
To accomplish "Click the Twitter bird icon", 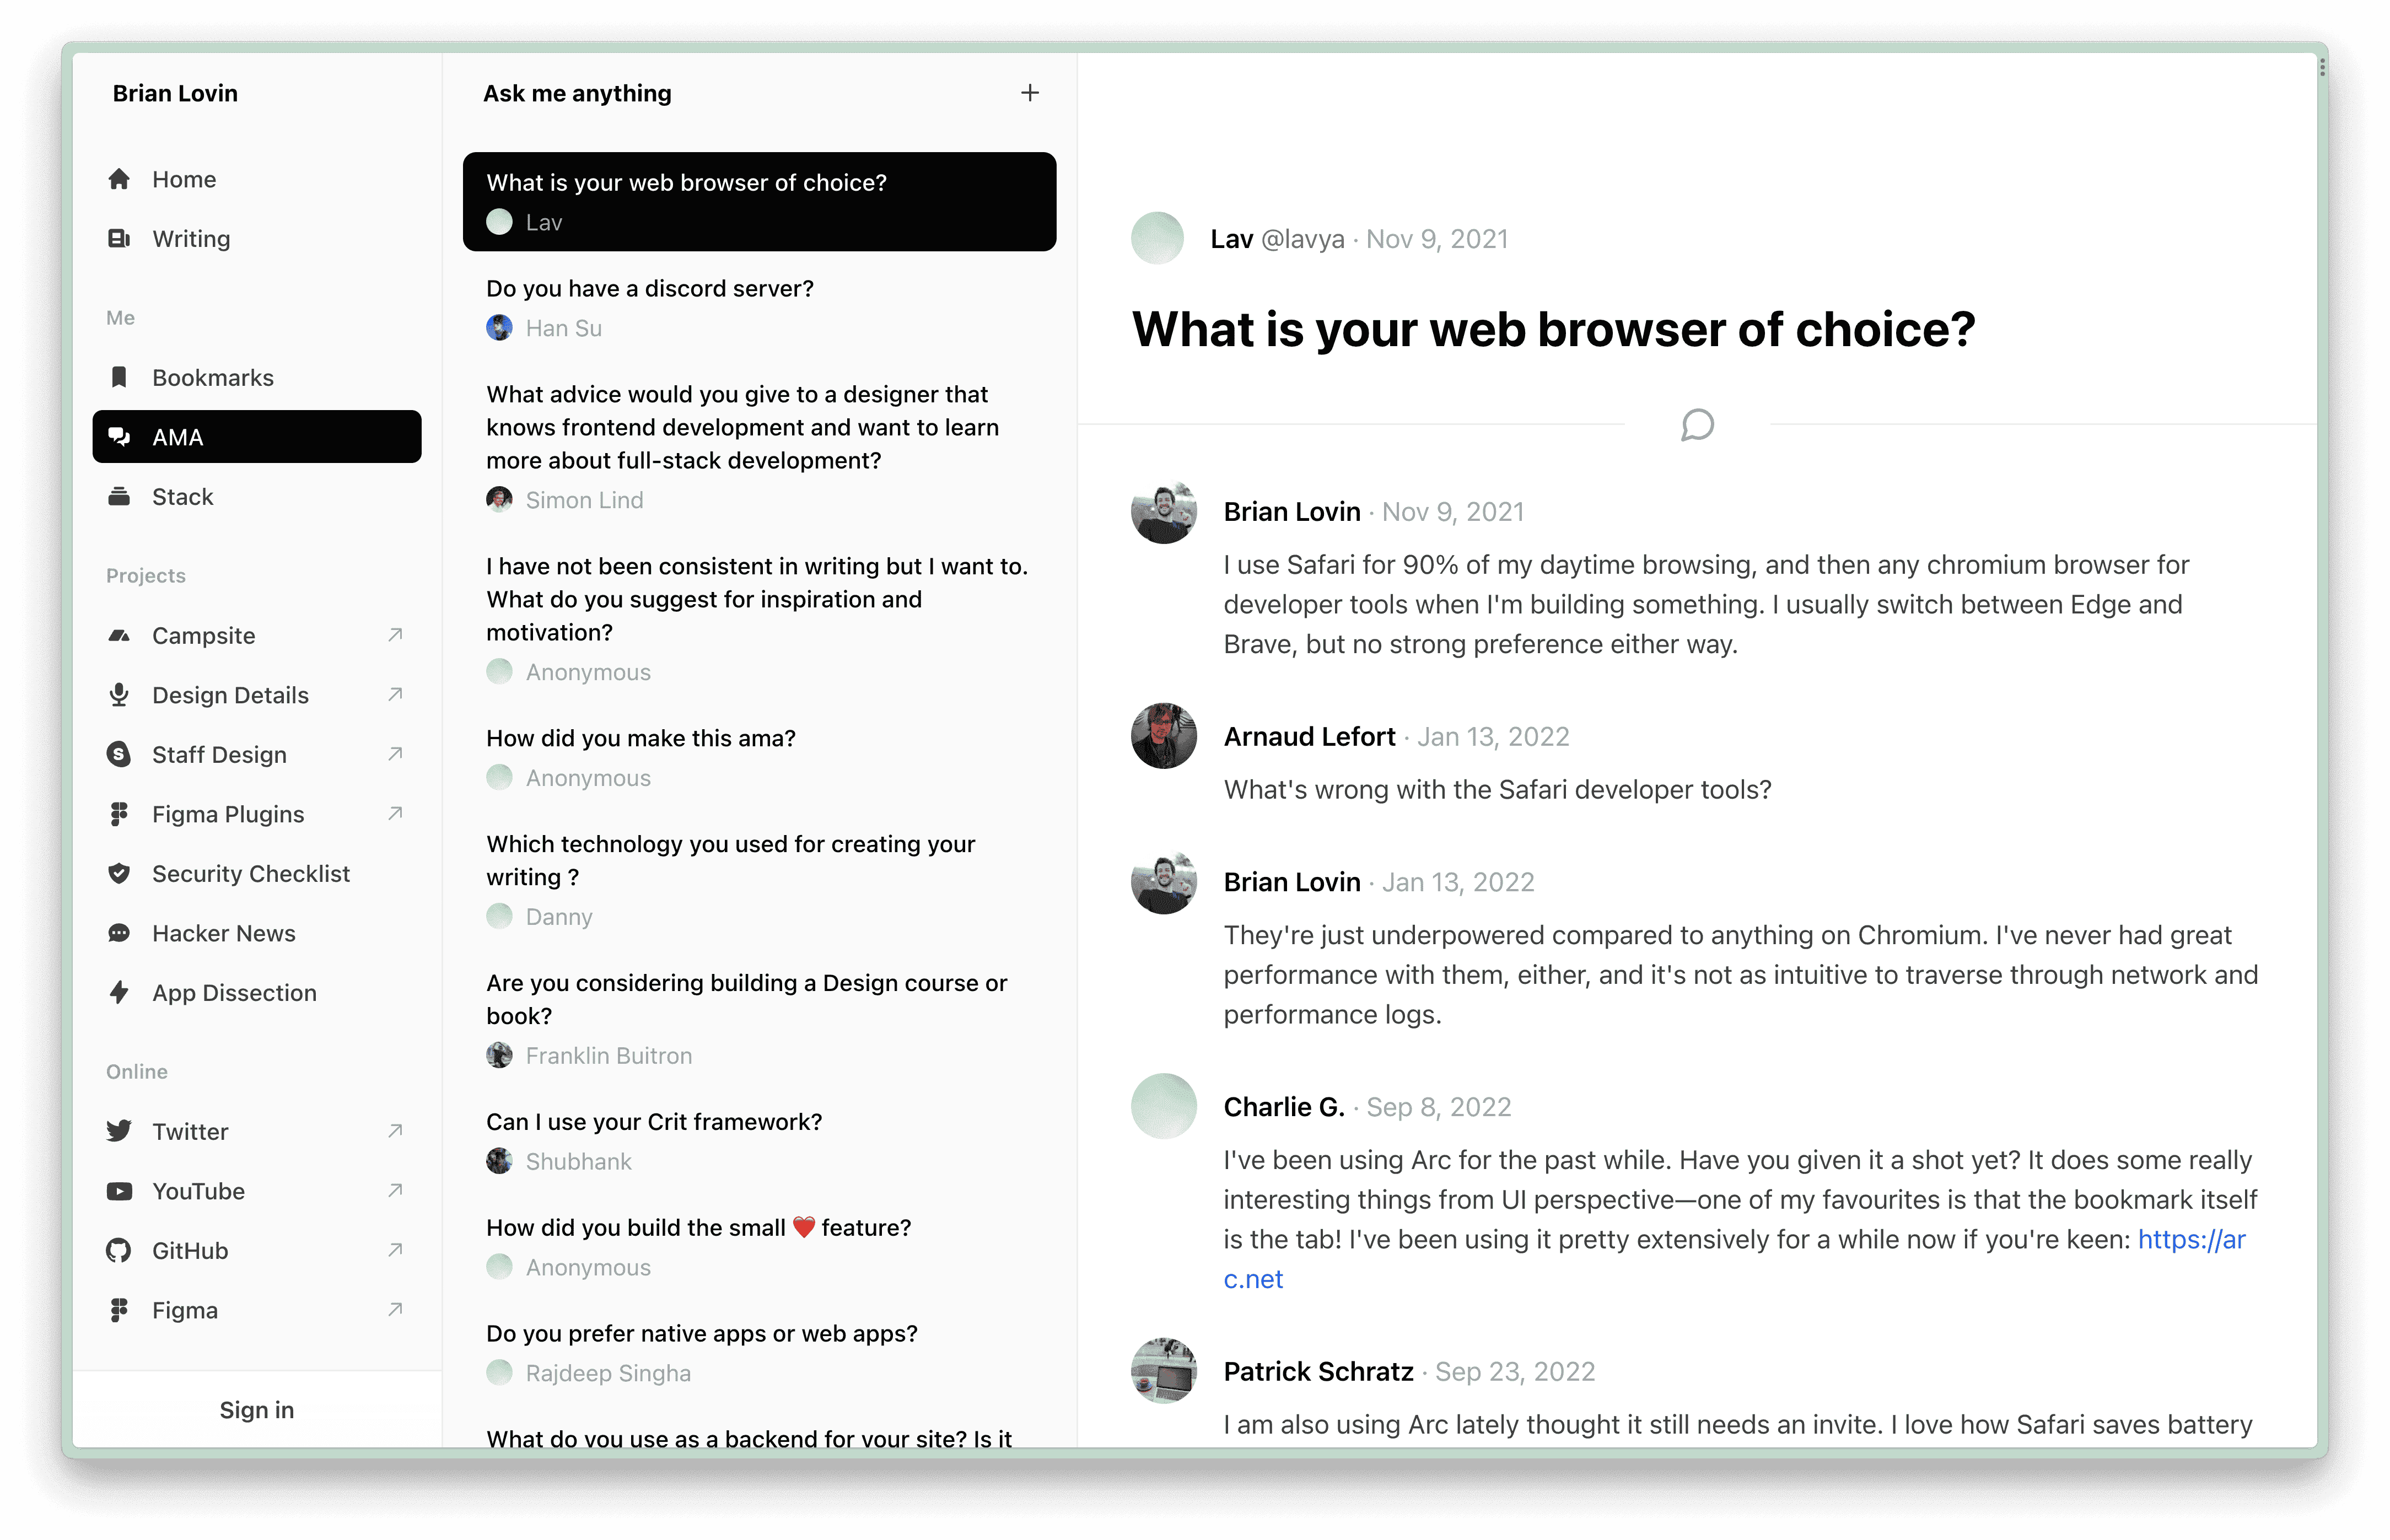I will click(119, 1131).
